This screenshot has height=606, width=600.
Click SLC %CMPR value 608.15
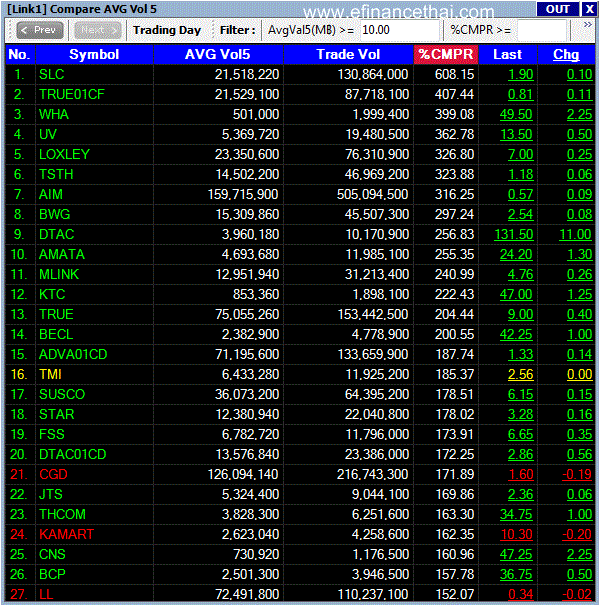454,74
